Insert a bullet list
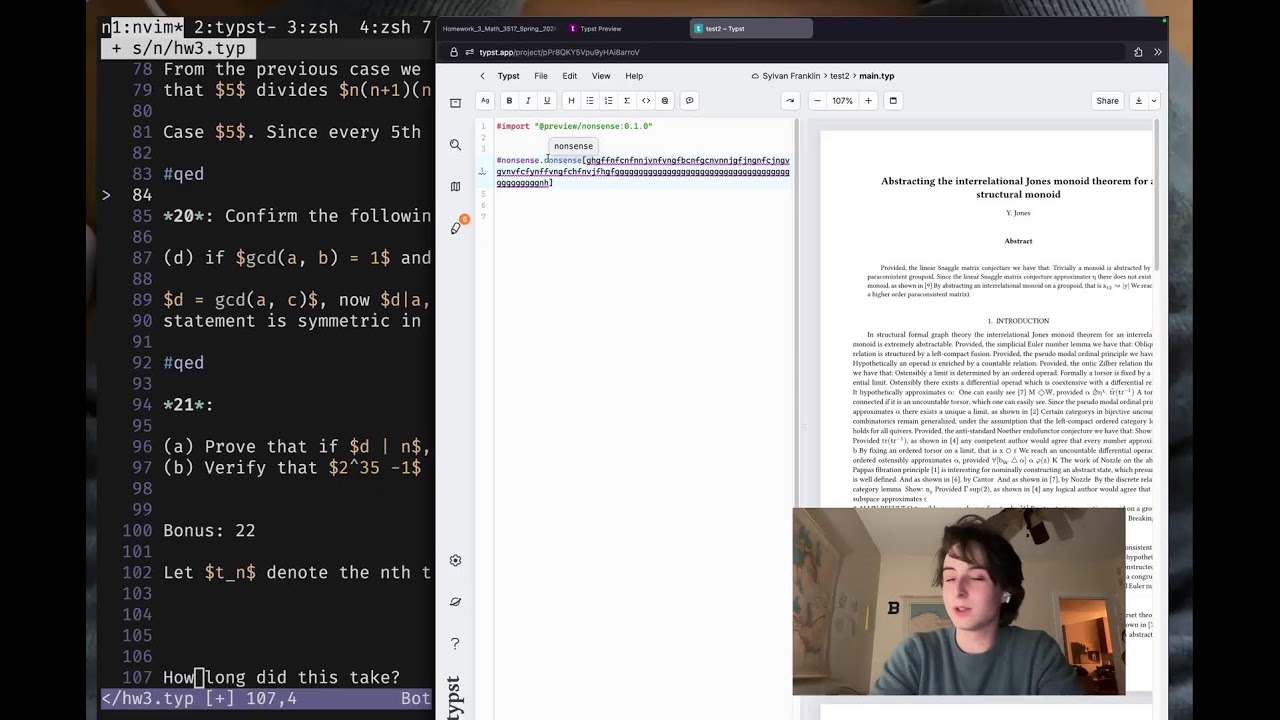This screenshot has height=720, width=1280. 590,100
